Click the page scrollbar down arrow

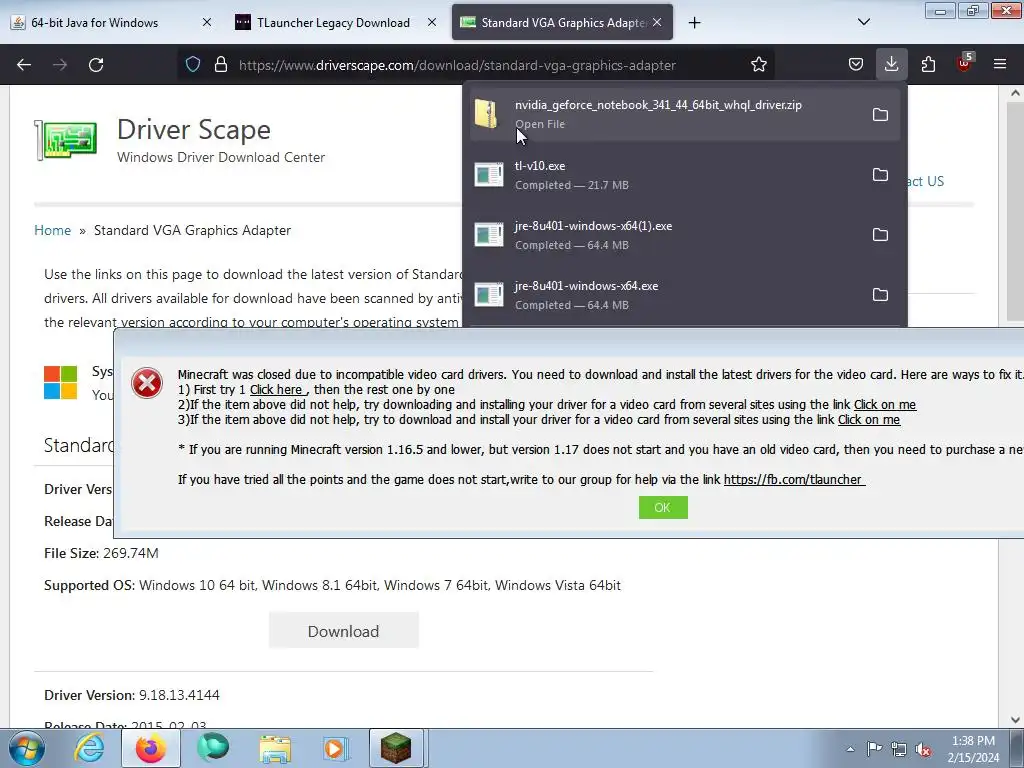1015,720
